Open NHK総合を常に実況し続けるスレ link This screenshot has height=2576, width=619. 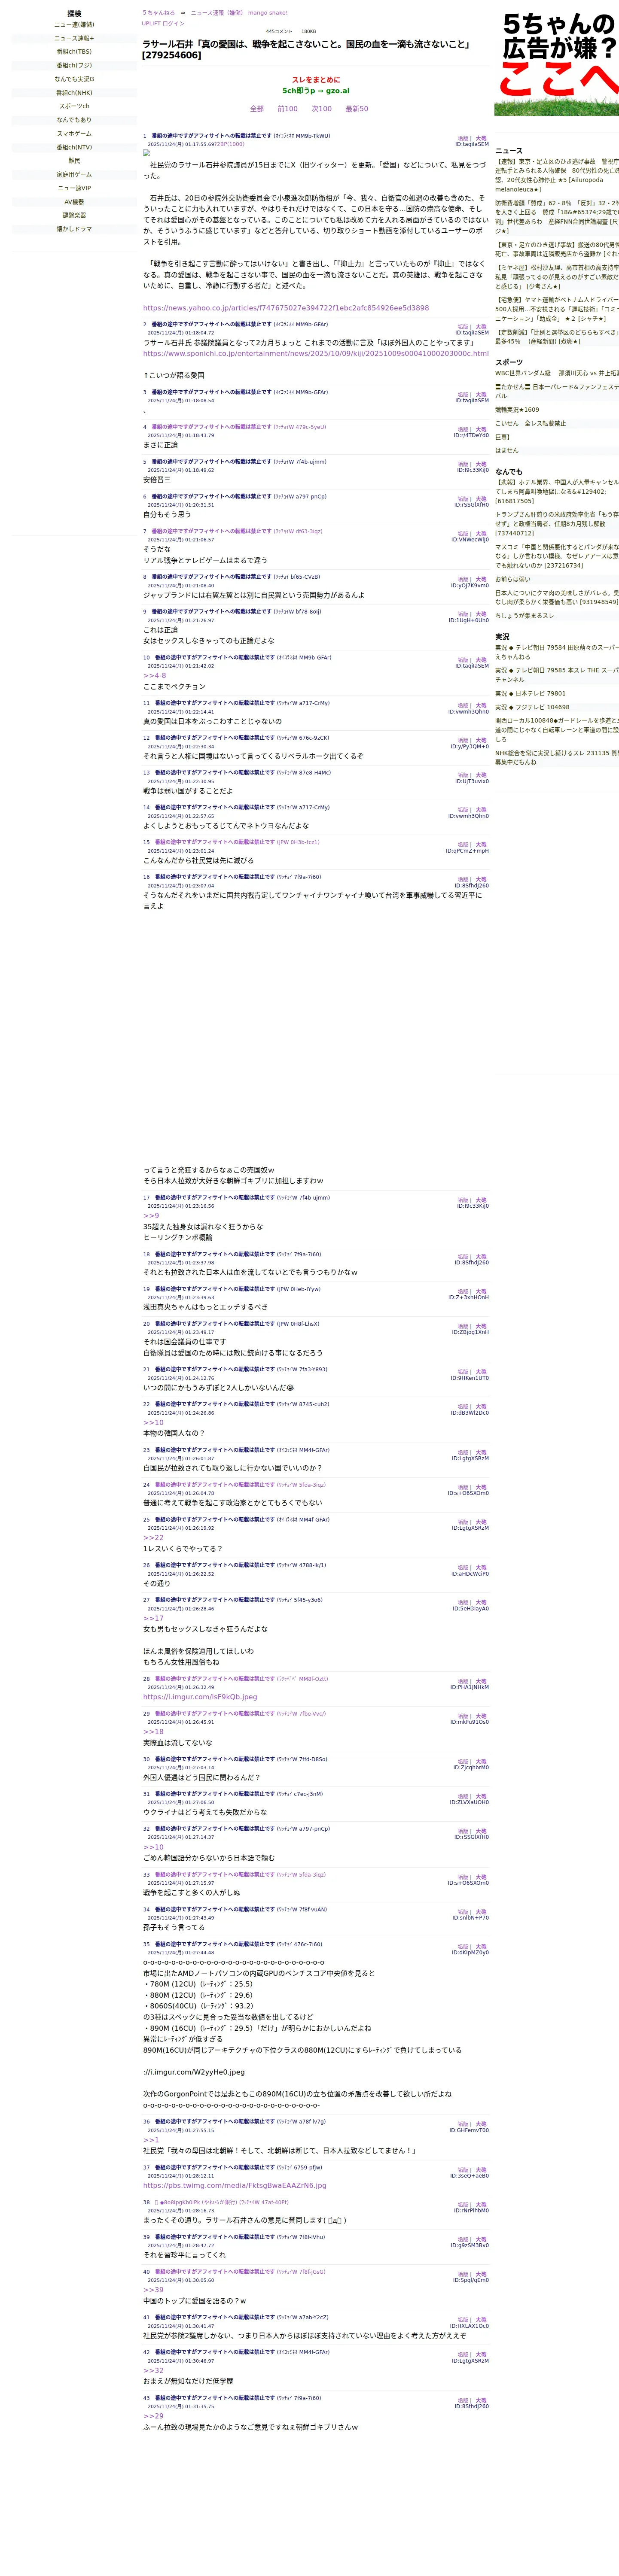557,758
